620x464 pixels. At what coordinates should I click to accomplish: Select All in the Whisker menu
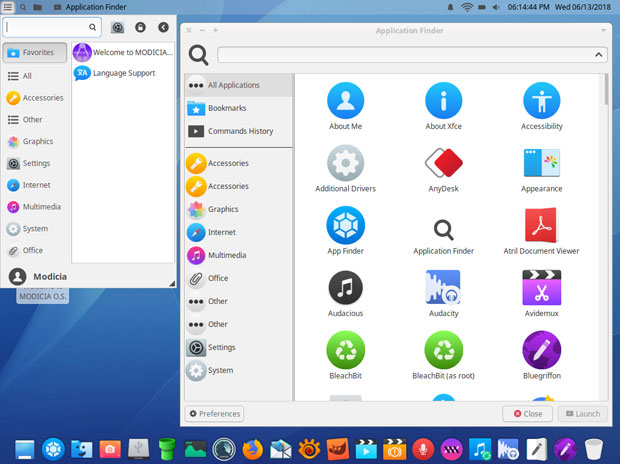coord(35,76)
